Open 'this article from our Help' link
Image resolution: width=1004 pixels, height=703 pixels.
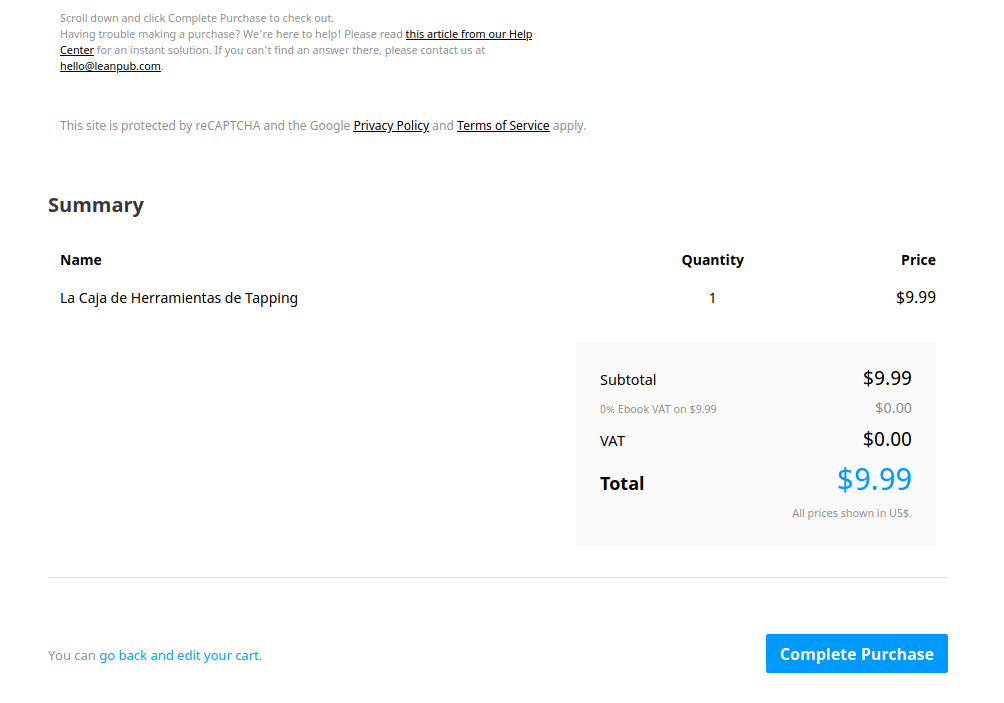point(469,34)
